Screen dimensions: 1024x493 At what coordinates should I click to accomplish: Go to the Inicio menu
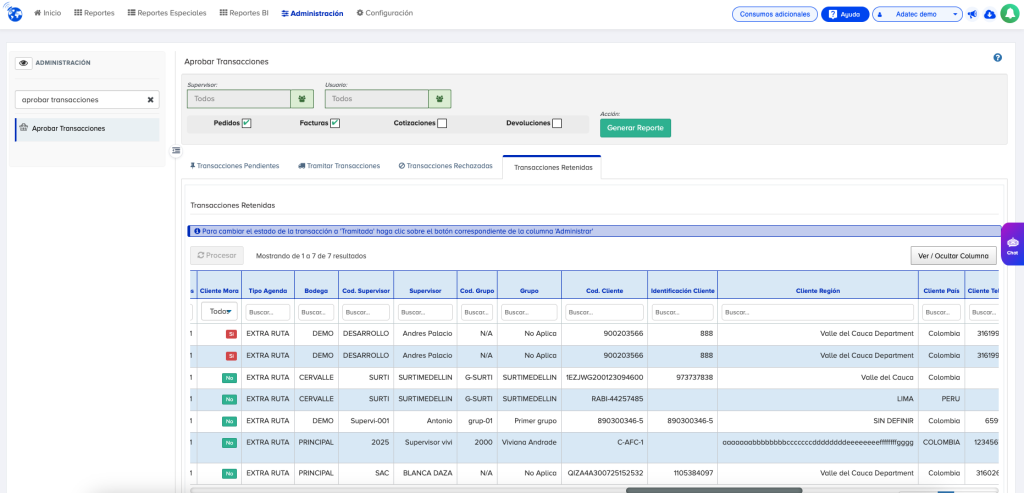pyautogui.click(x=48, y=13)
